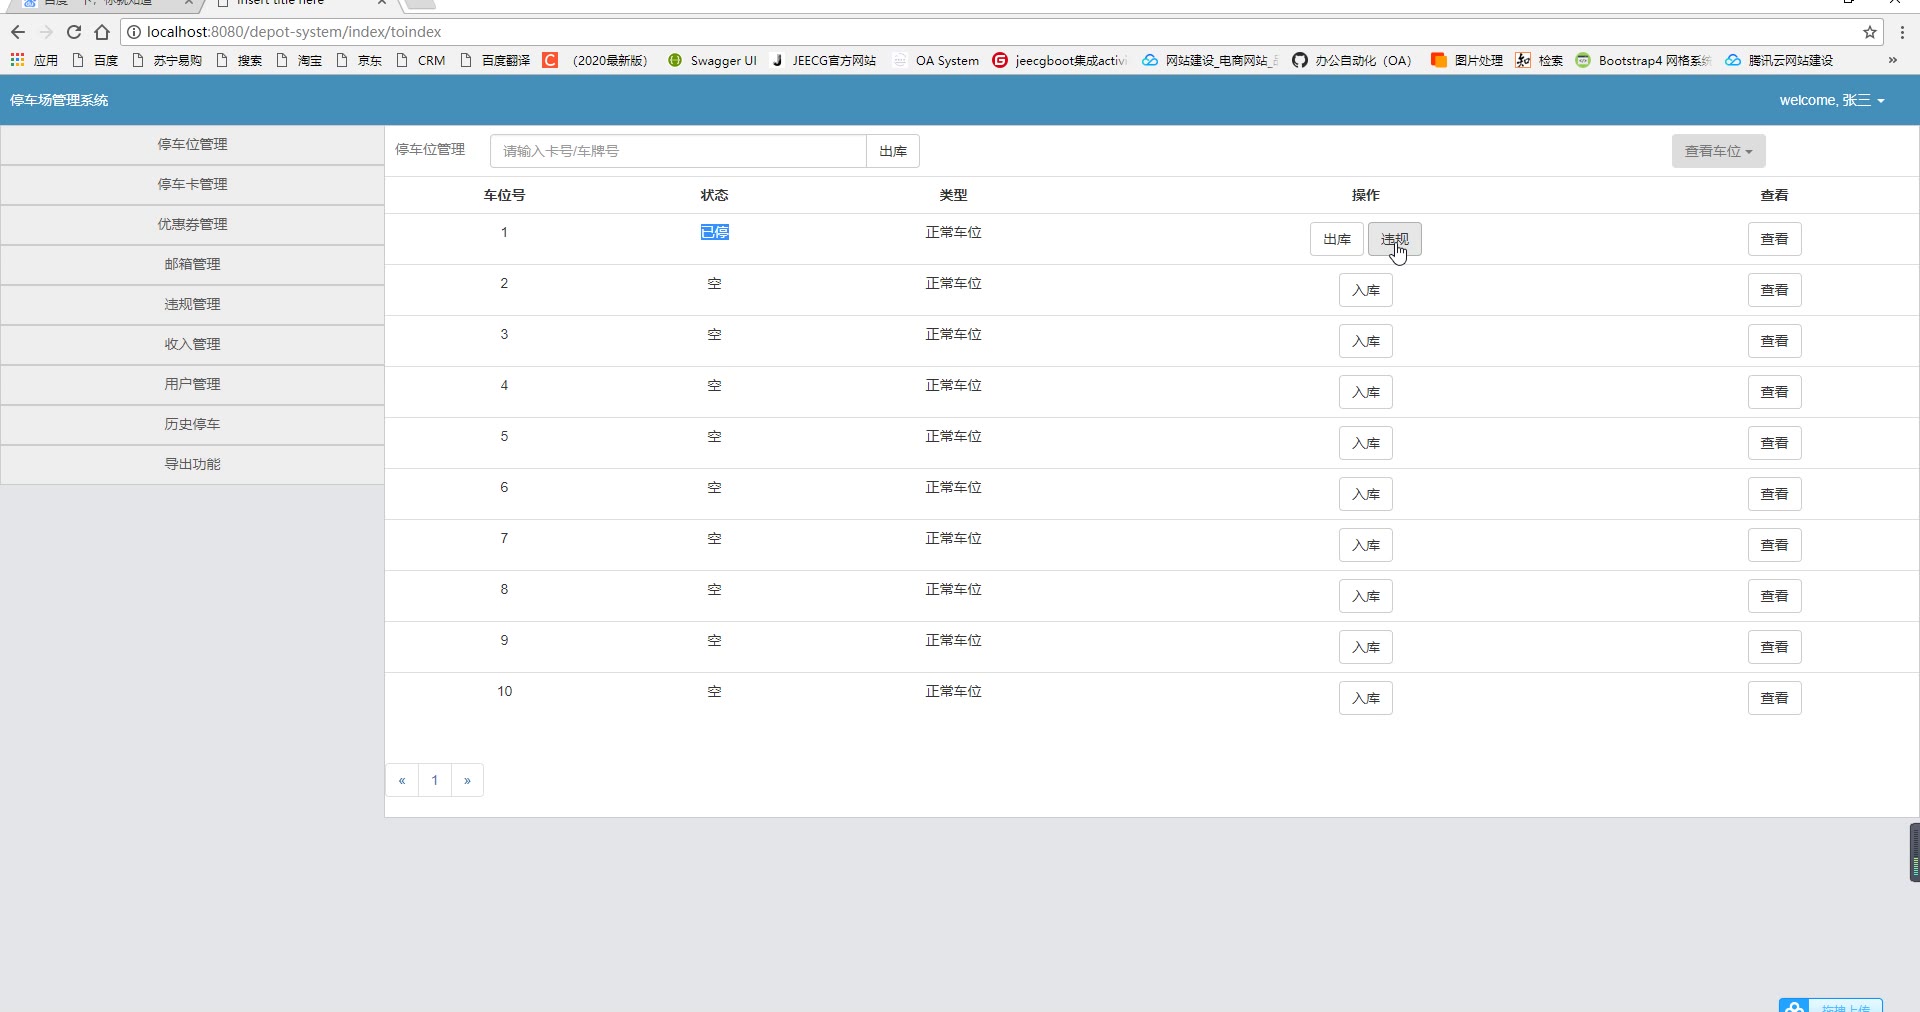Click the next page » link
Viewport: 1920px width, 1012px height.
coord(467,780)
